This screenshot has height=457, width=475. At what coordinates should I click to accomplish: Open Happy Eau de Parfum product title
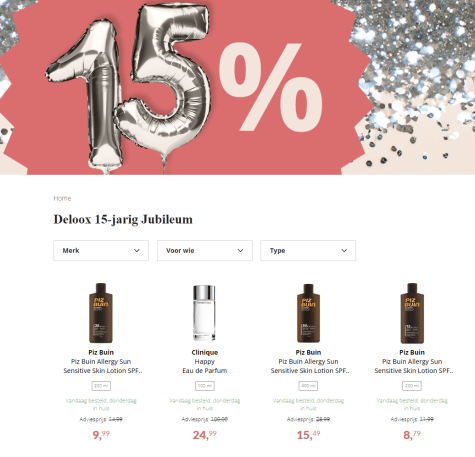pos(205,366)
